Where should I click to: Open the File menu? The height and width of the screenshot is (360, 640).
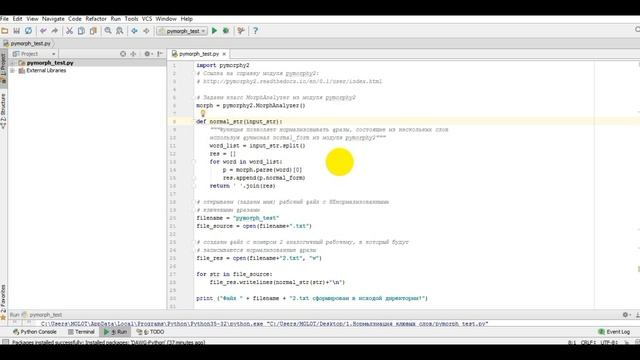point(4,19)
